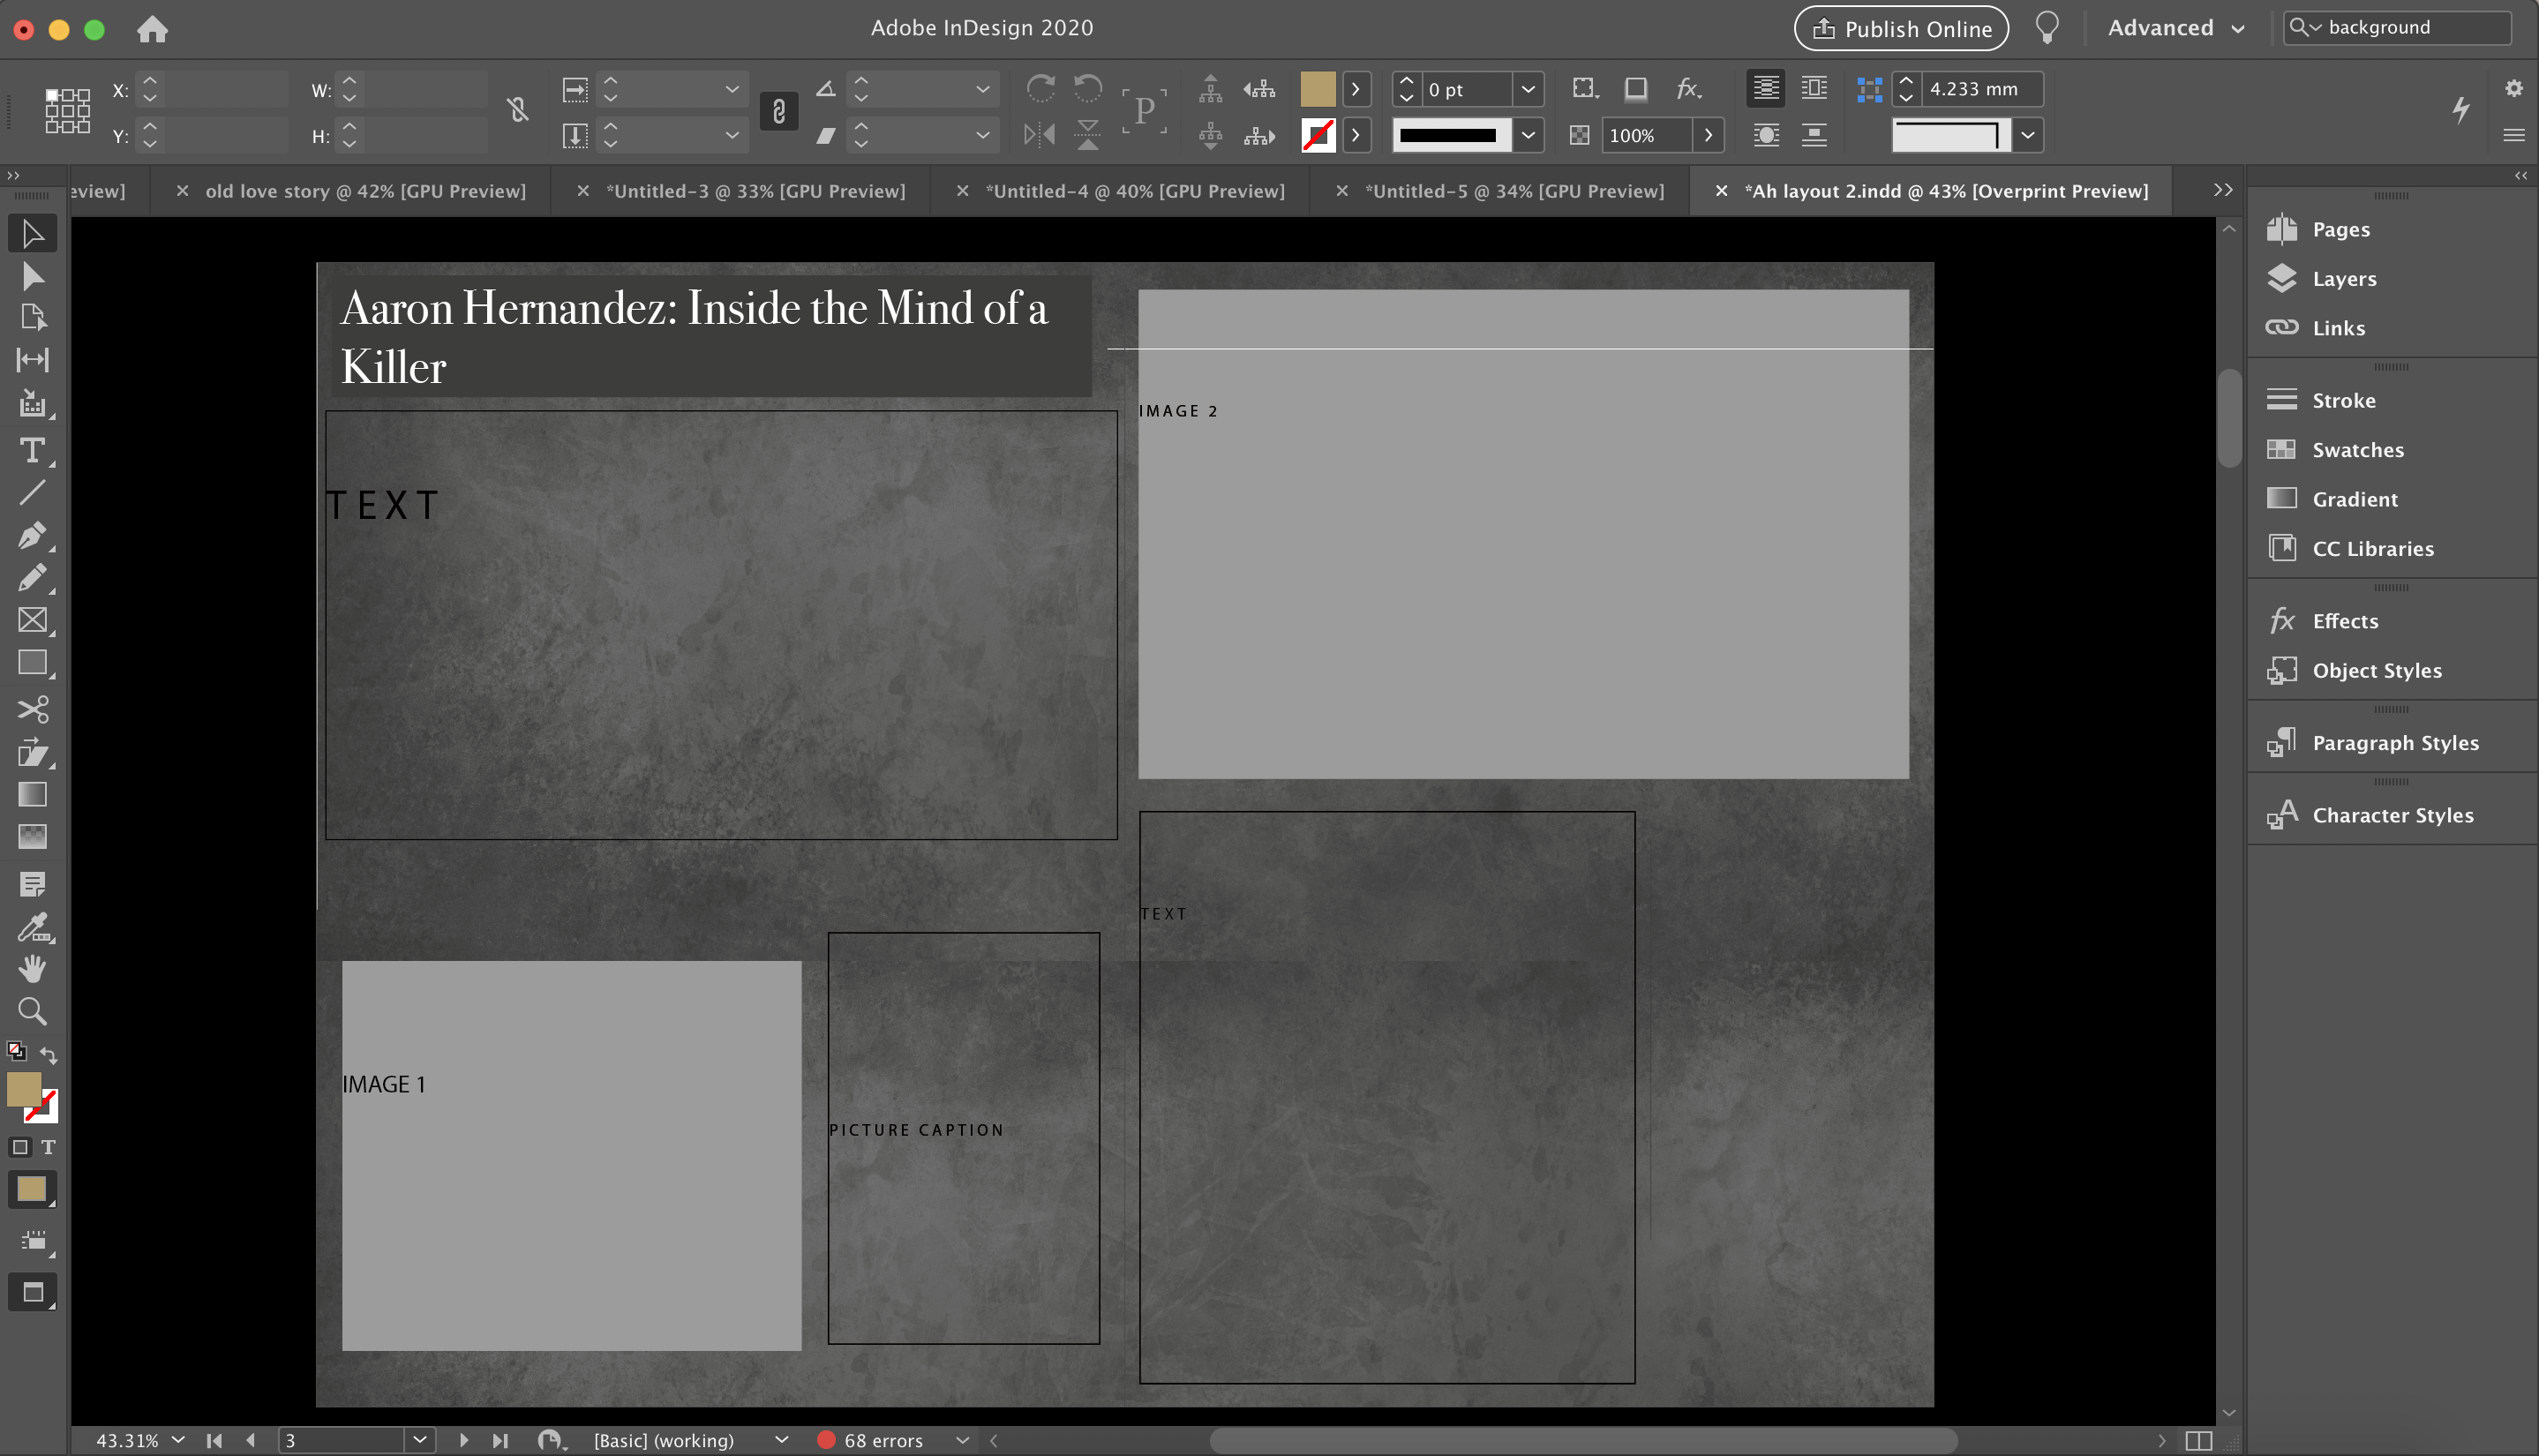Toggle split layout view
Screen dimensions: 2539x1456
(x=2198, y=1441)
